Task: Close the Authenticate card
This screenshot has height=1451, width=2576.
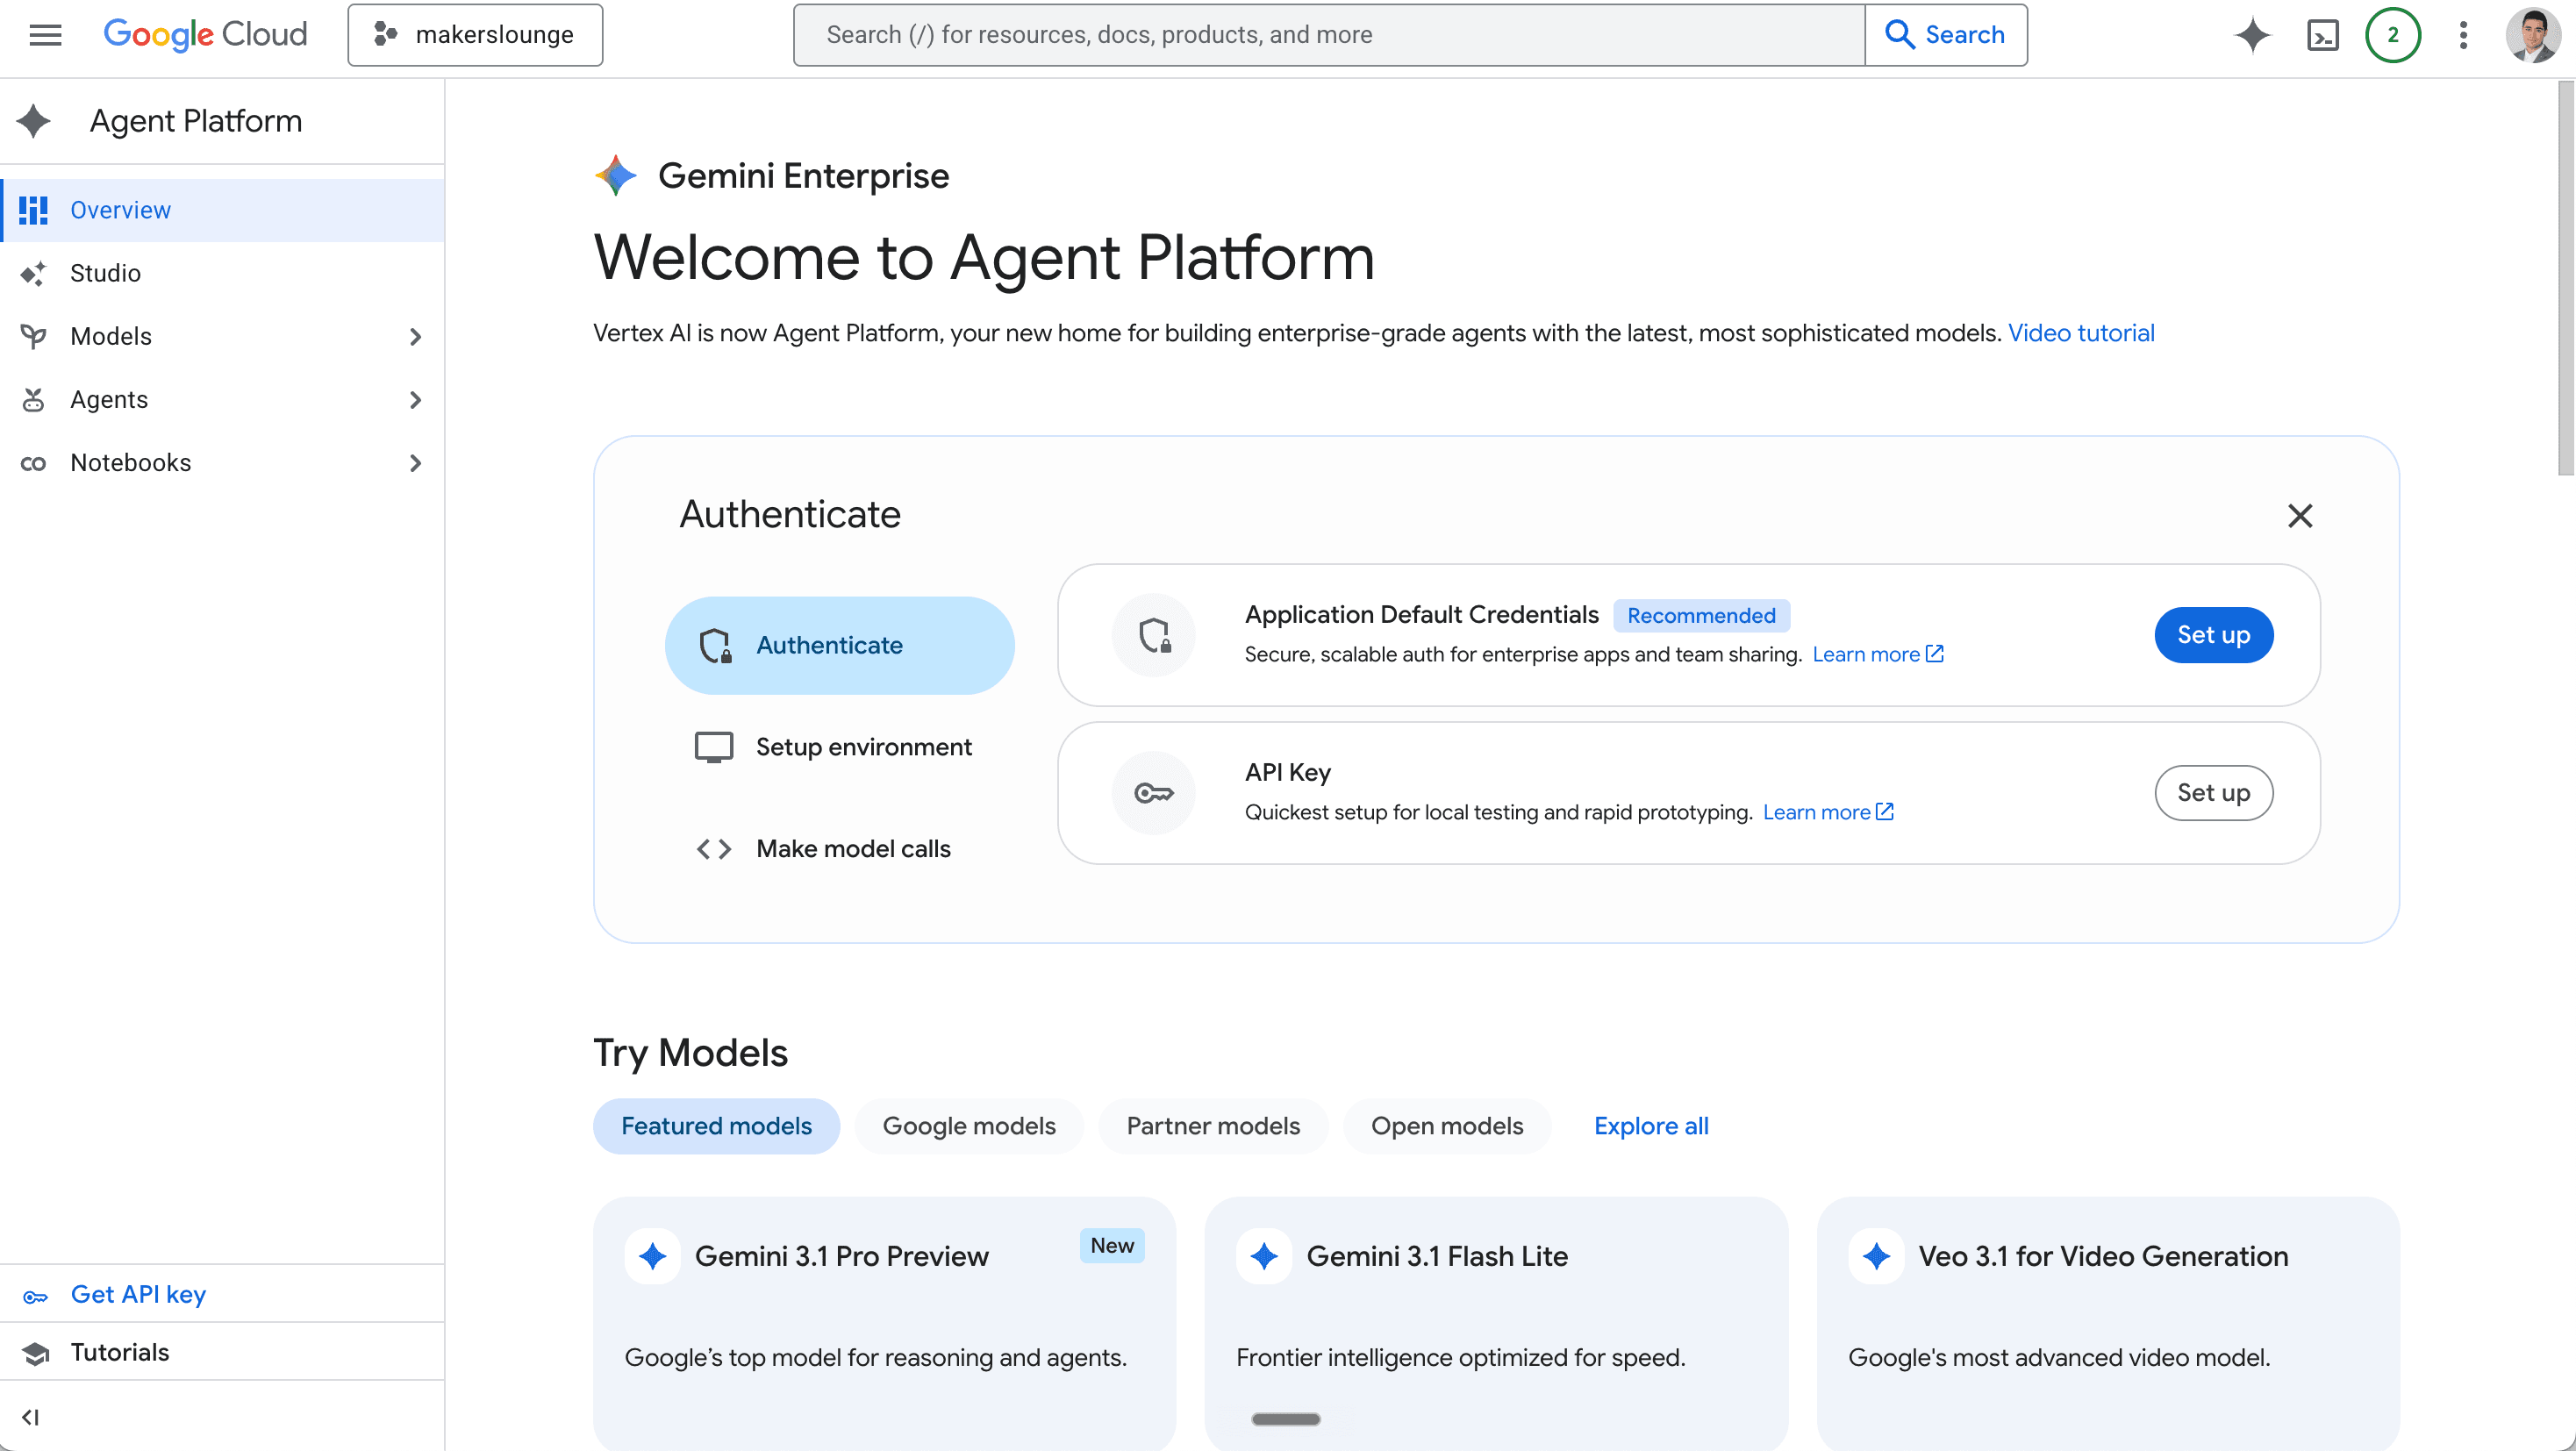Action: click(2300, 516)
